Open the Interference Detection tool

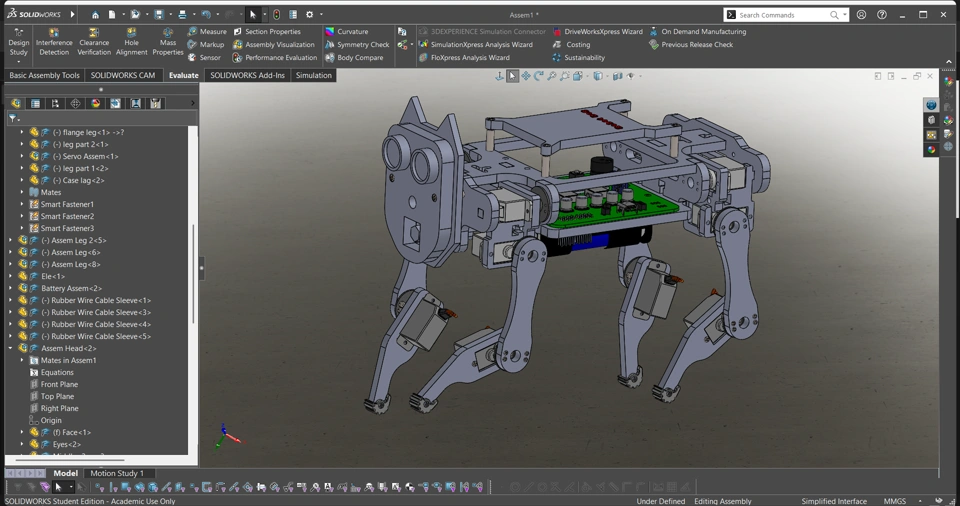54,42
